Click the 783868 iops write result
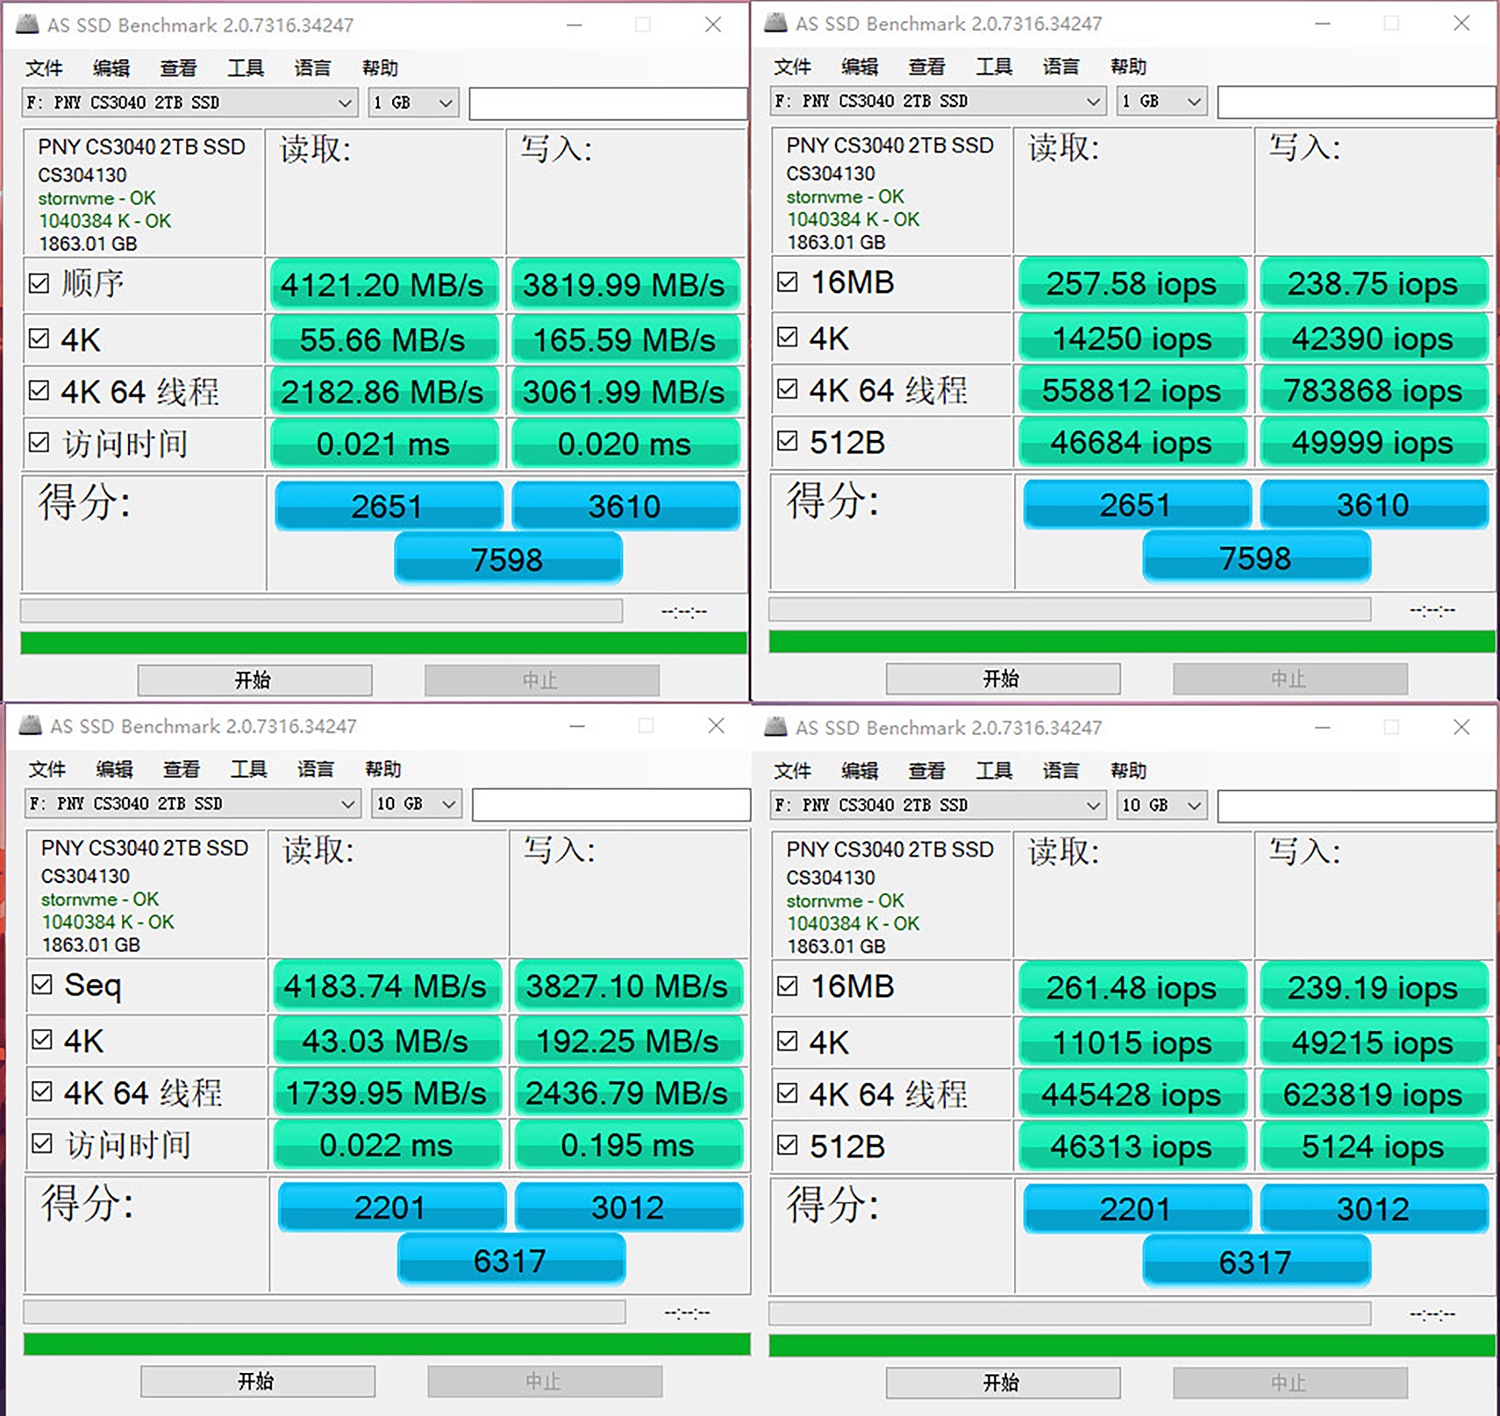The width and height of the screenshot is (1500, 1416). tap(1373, 389)
